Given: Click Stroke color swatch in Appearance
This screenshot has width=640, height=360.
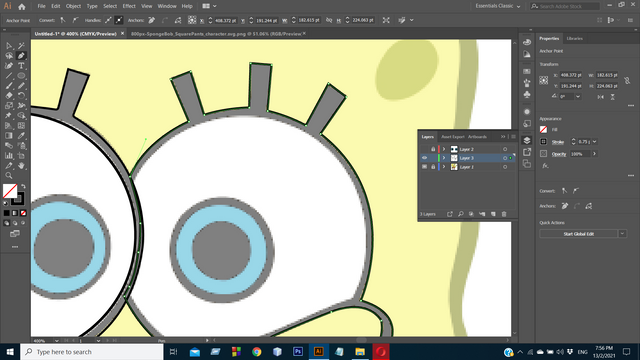Looking at the screenshot, I should [543, 142].
